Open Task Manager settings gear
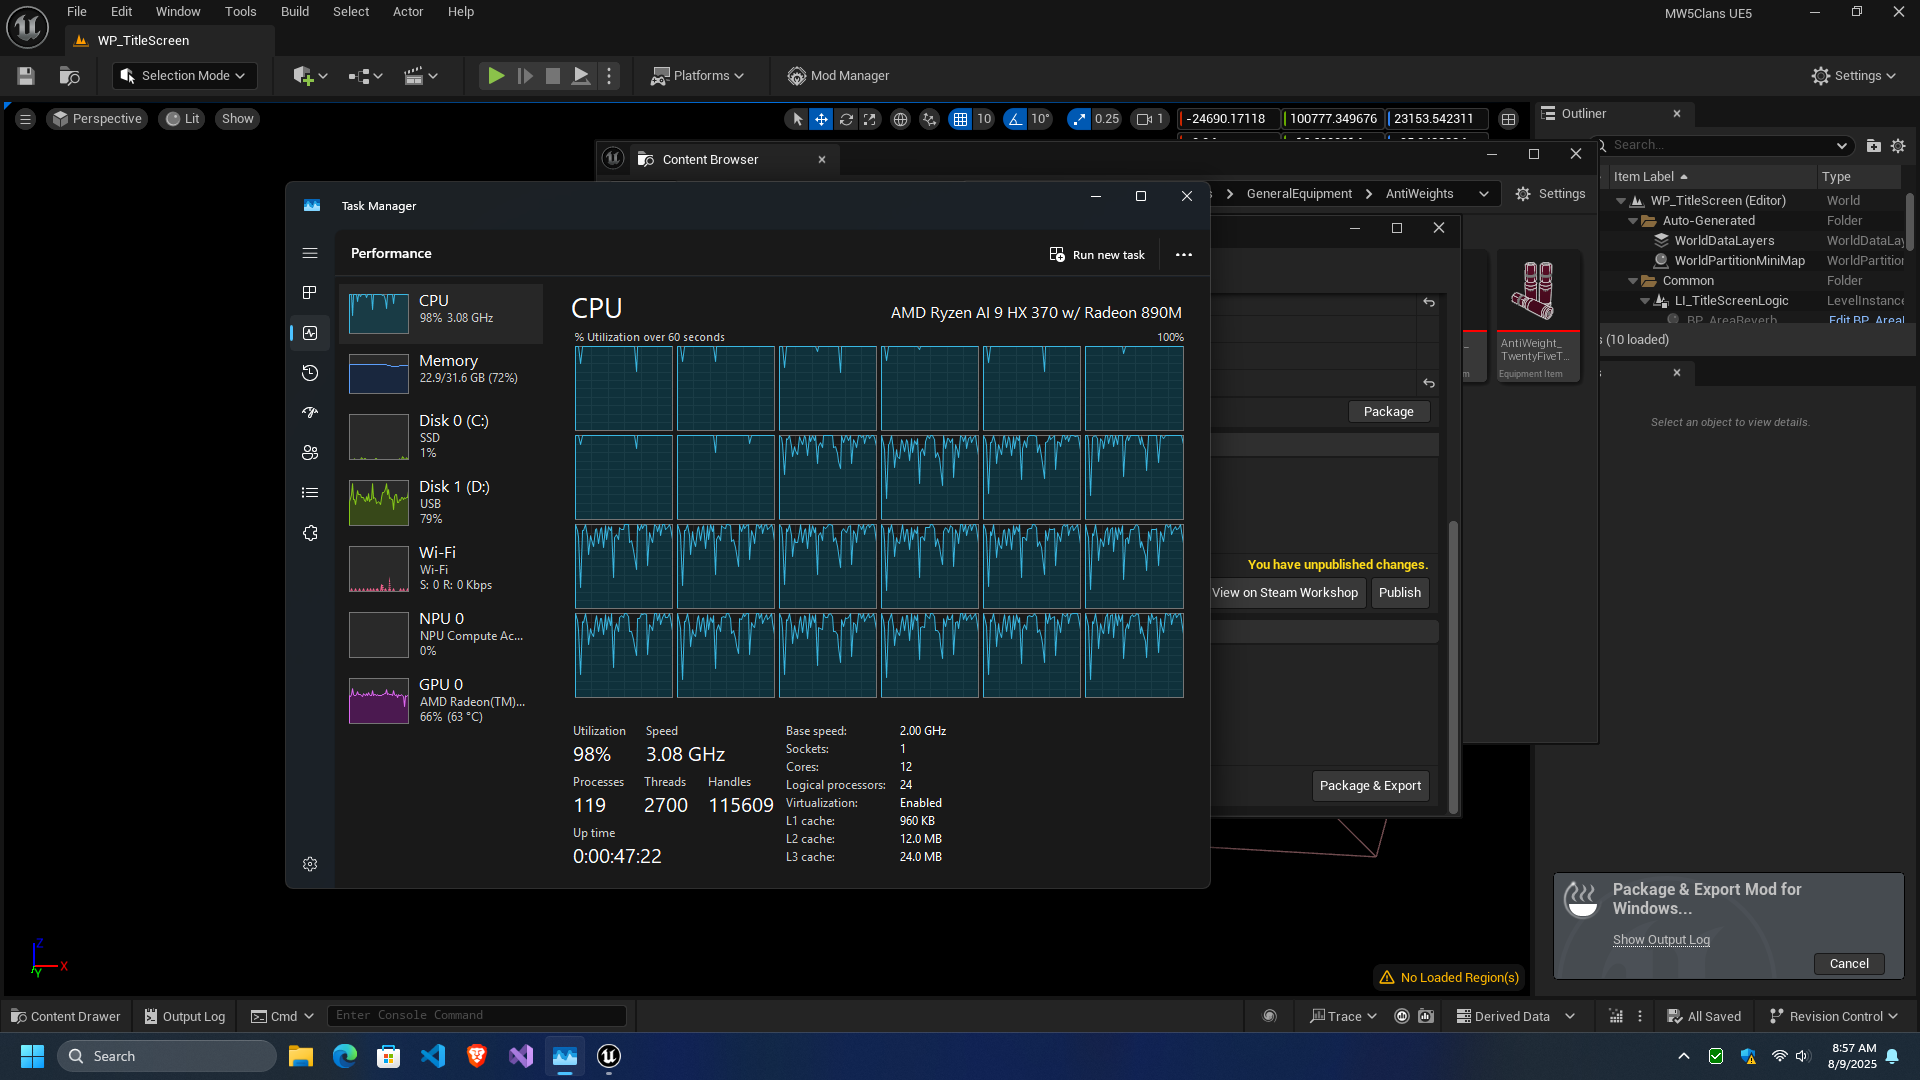The height and width of the screenshot is (1080, 1920). click(310, 864)
